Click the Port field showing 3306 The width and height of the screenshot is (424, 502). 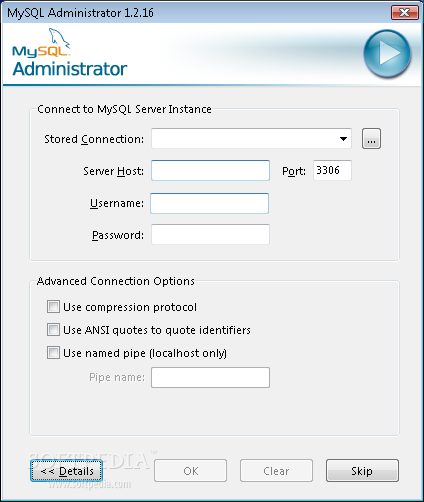click(332, 170)
